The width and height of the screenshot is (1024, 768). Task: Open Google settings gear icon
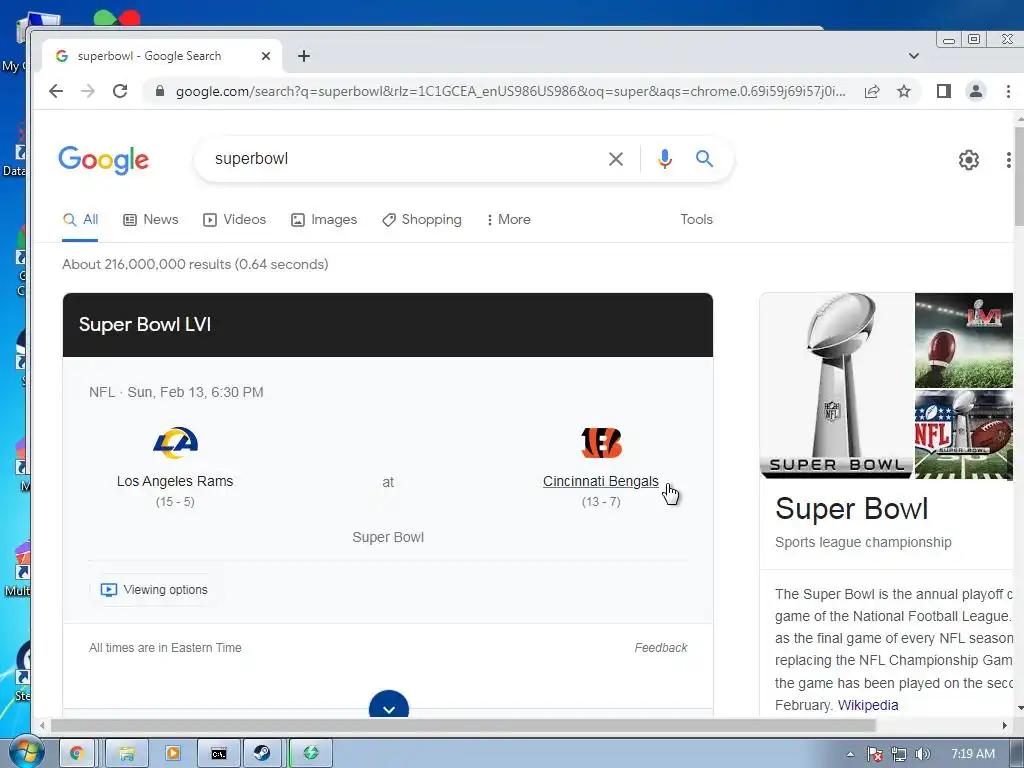point(968,159)
